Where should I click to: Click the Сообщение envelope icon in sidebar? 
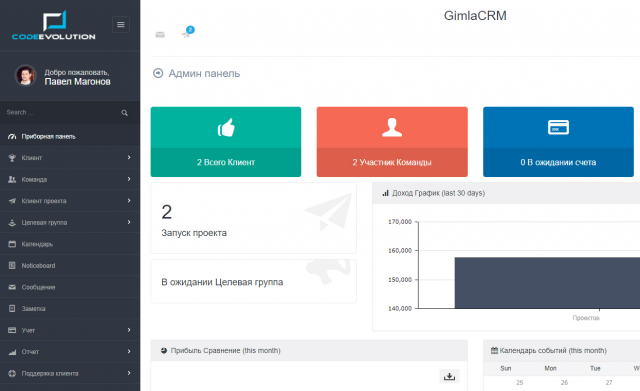pos(12,287)
